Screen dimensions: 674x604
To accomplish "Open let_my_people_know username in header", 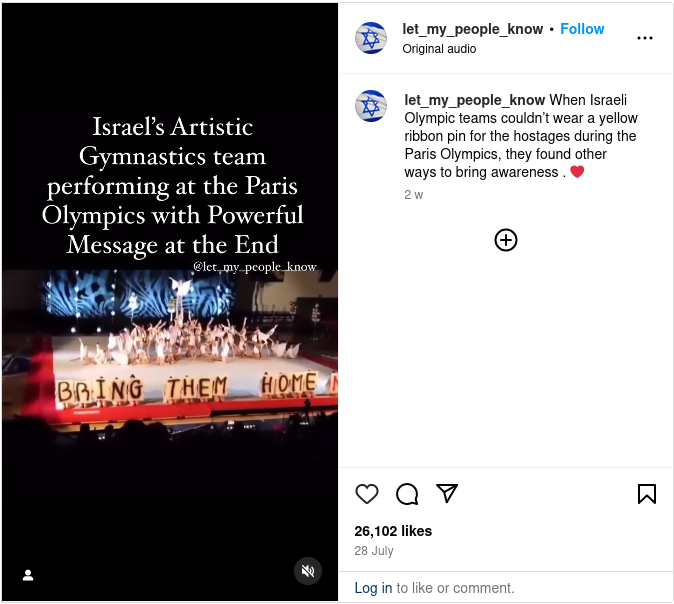I will 472,29.
